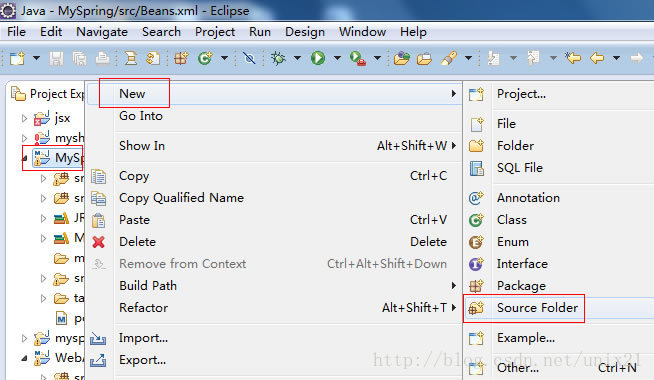Screen dimensions: 654x380
Task: Click the green Run toolbar button
Action: coord(318,58)
